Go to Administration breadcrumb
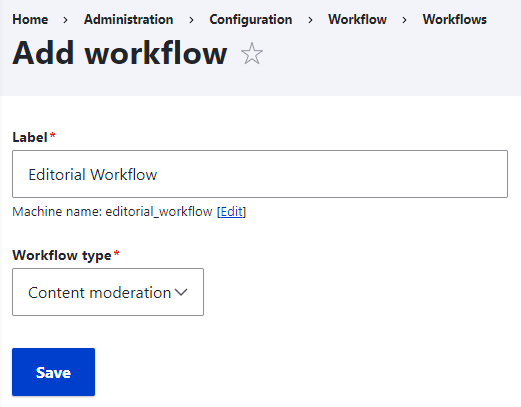The height and width of the screenshot is (407, 521). click(x=129, y=19)
